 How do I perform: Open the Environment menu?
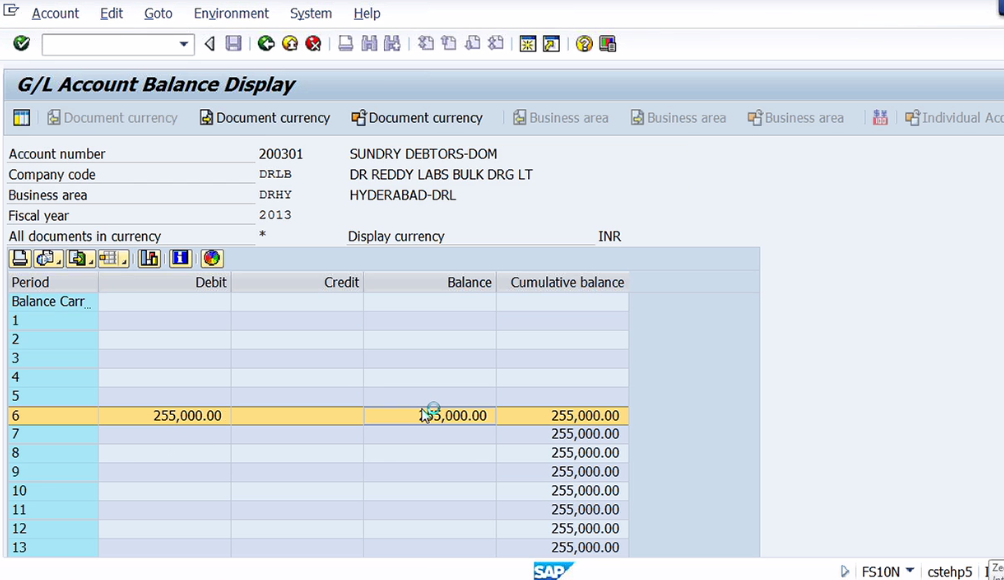231,13
